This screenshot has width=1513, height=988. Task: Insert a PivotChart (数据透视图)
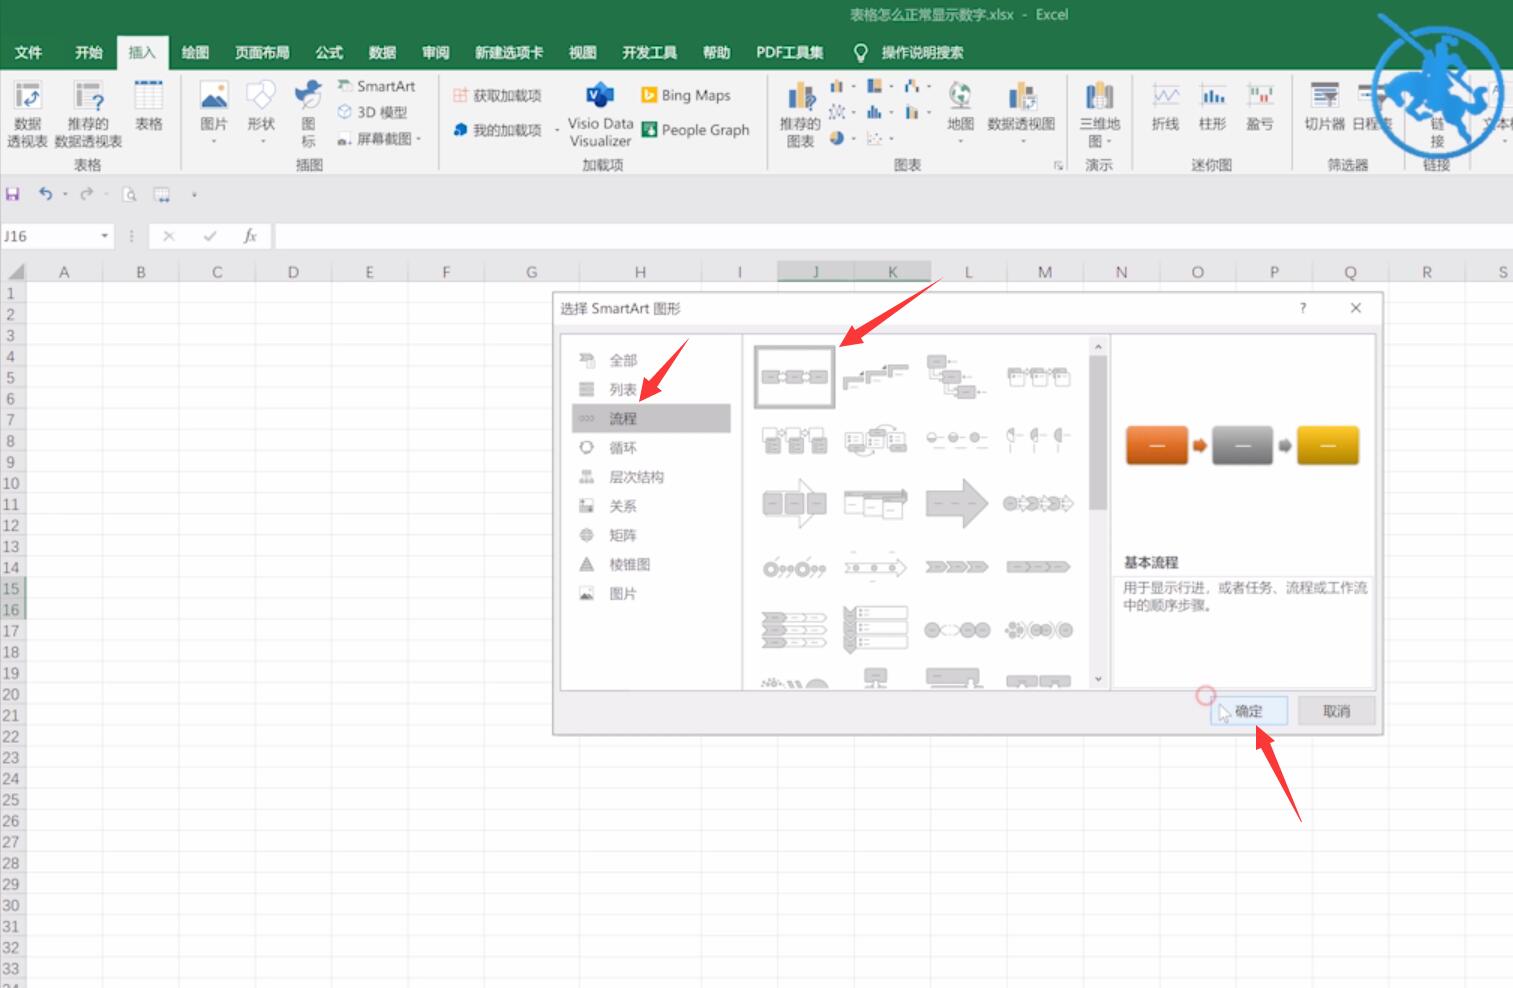[x=1021, y=112]
